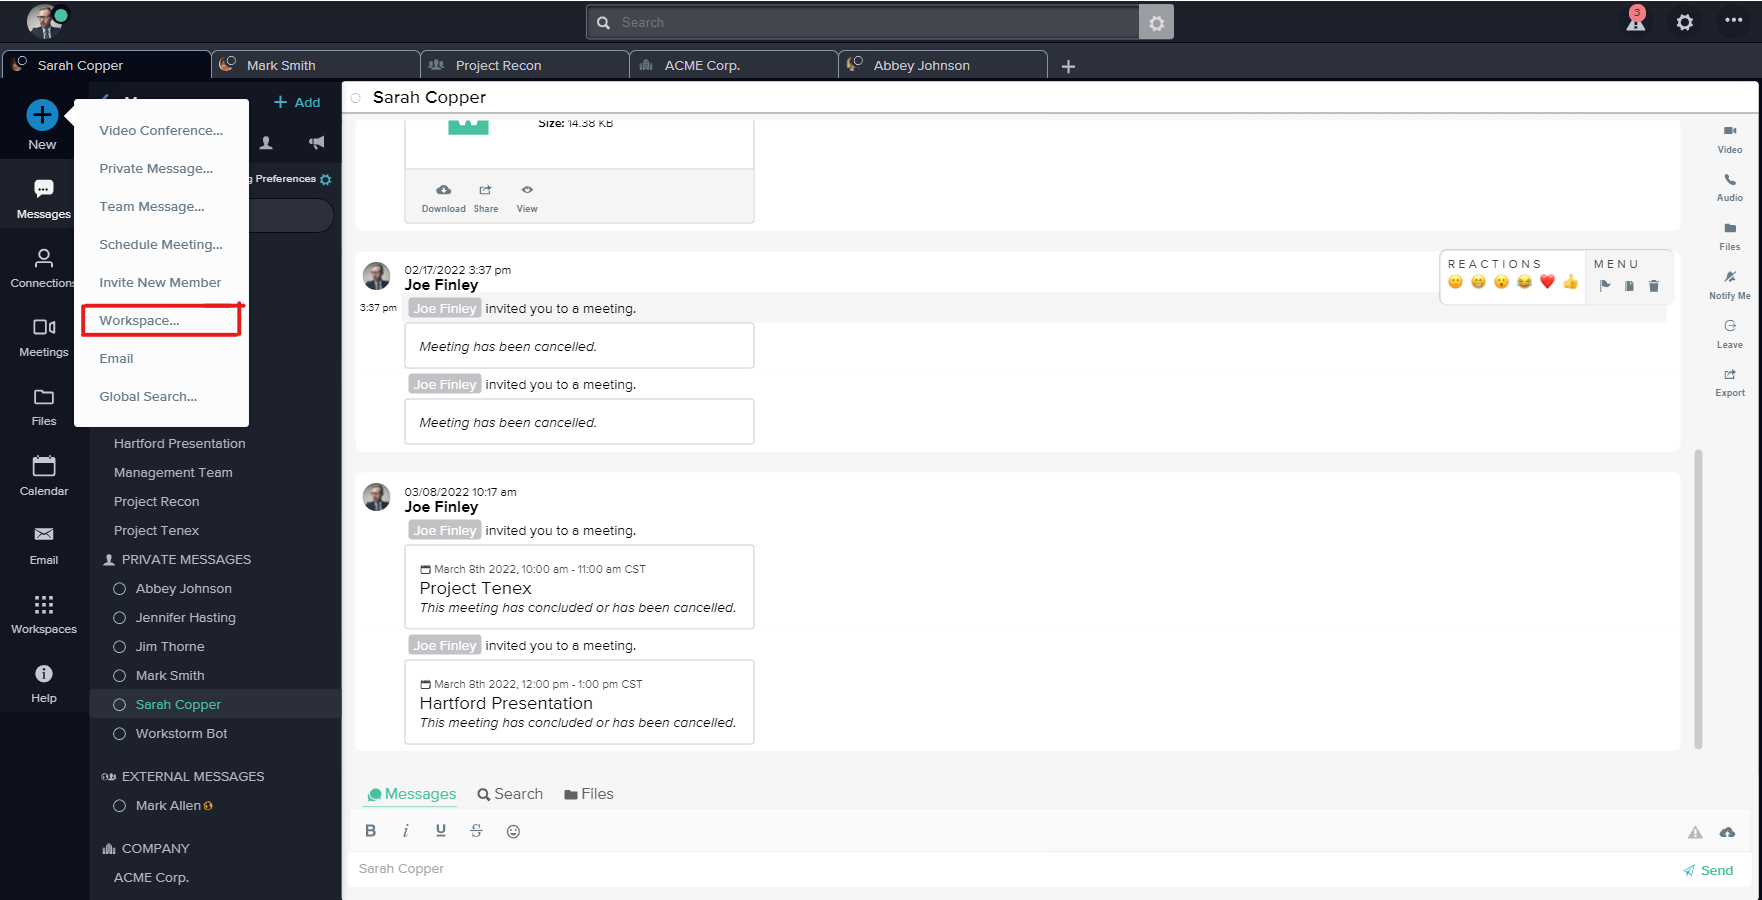Open Files in the left sidebar
Image resolution: width=1762 pixels, height=900 pixels.
click(44, 406)
